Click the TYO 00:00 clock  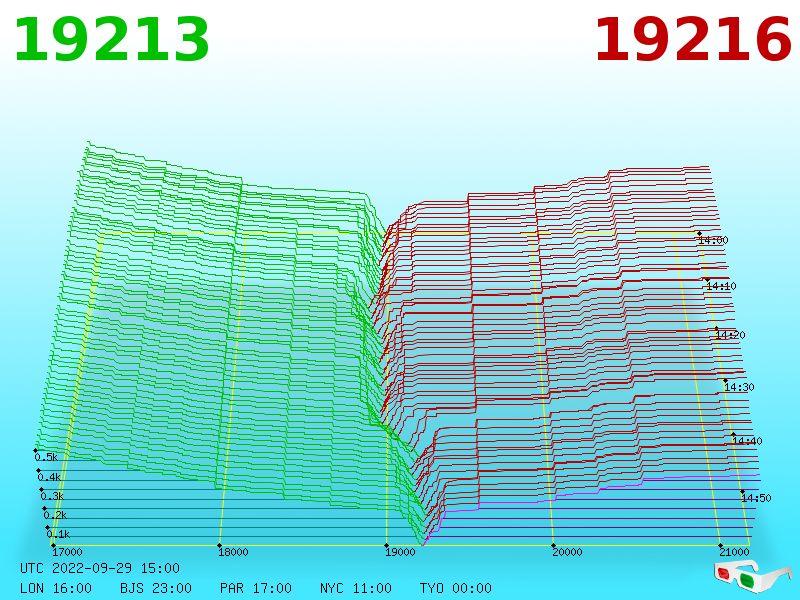click(x=456, y=588)
